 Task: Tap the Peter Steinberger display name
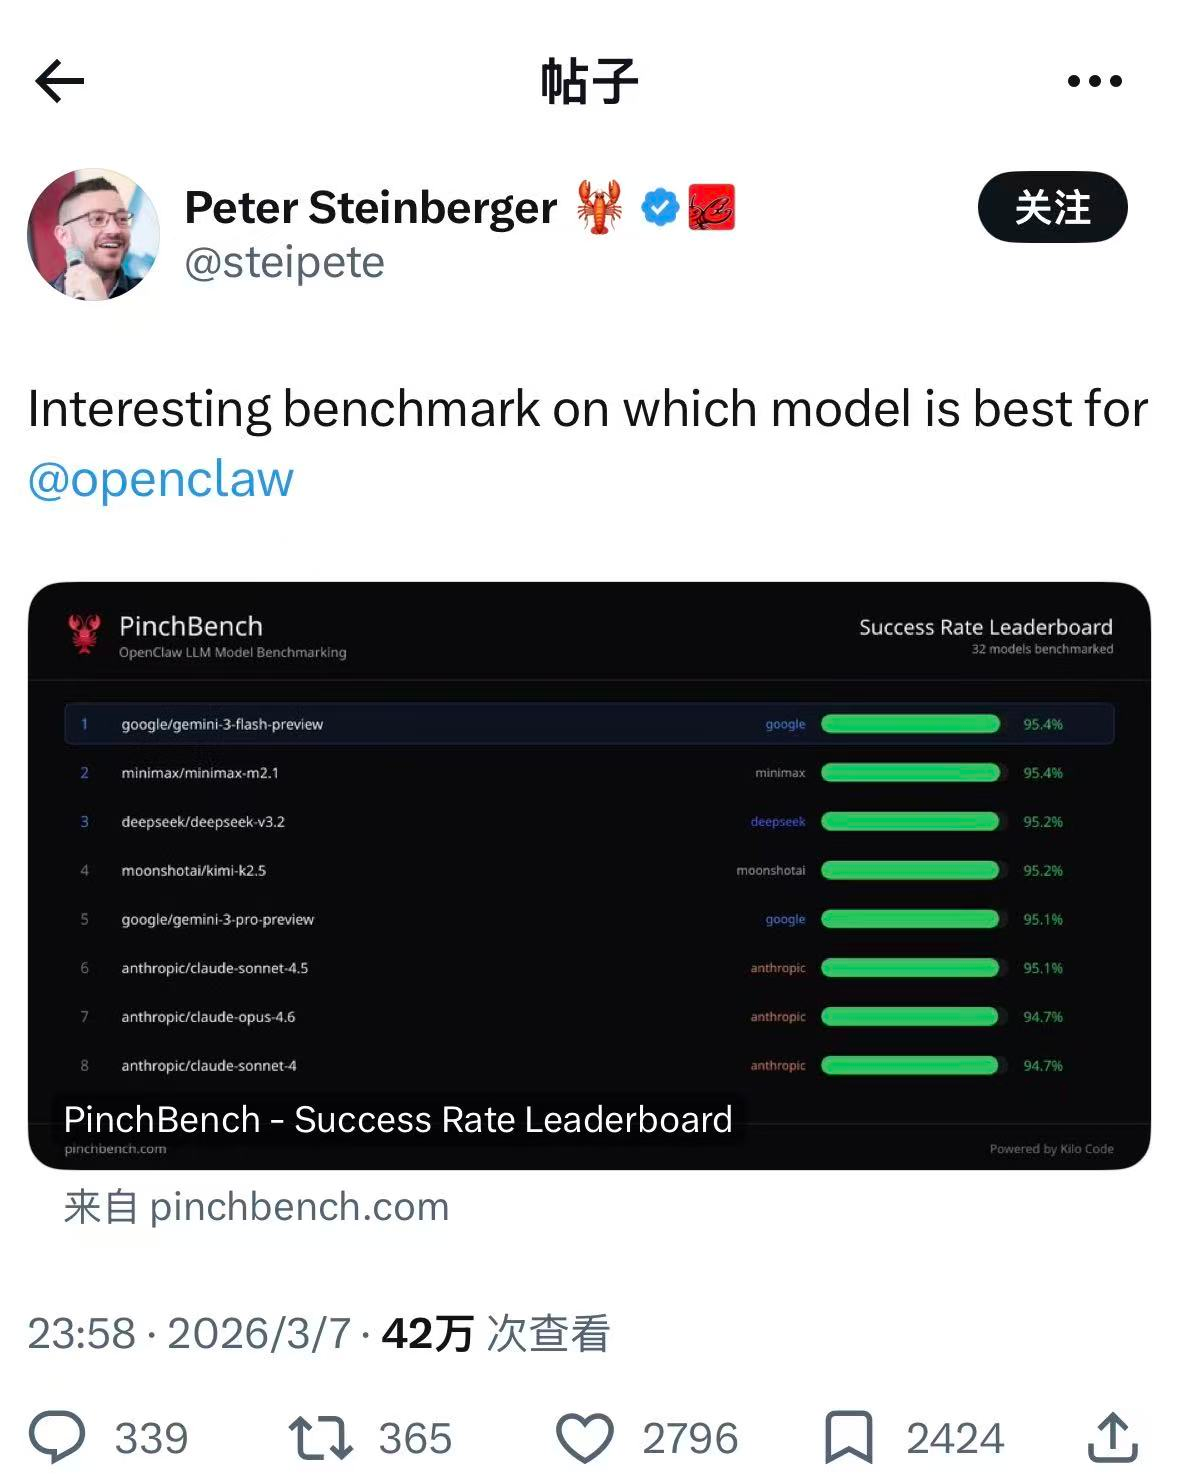[x=370, y=208]
